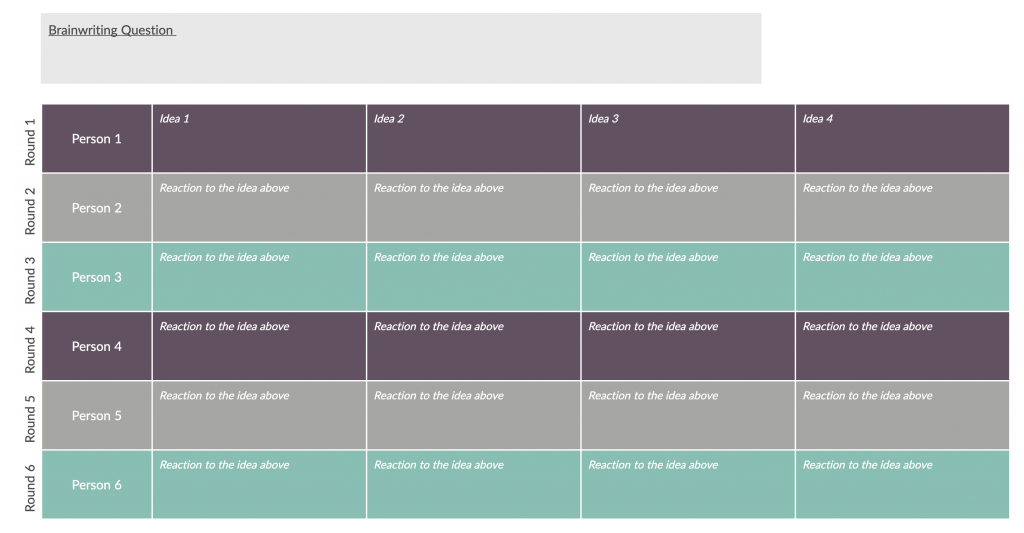Click the Person 4 row header
The image size is (1024, 533).
click(x=97, y=346)
